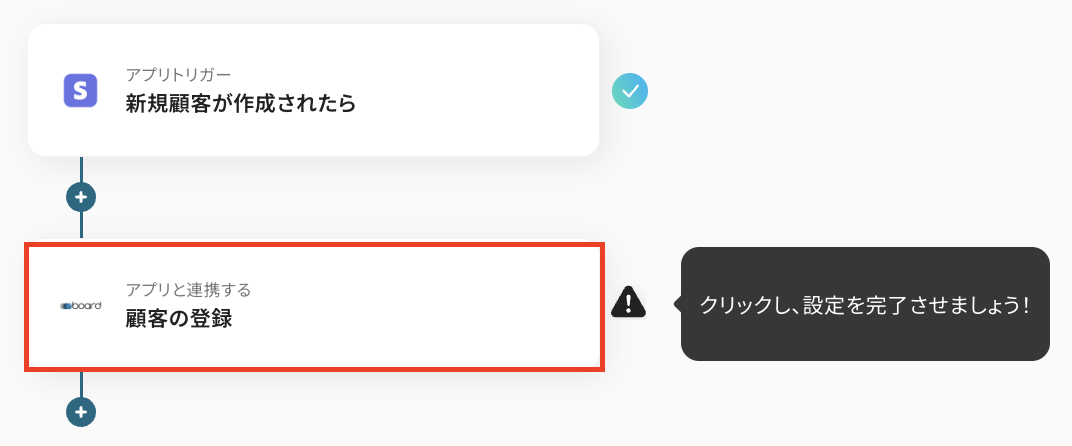Click connector line under the trigger card
Viewport: 1072px width, 446px height.
tap(81, 169)
